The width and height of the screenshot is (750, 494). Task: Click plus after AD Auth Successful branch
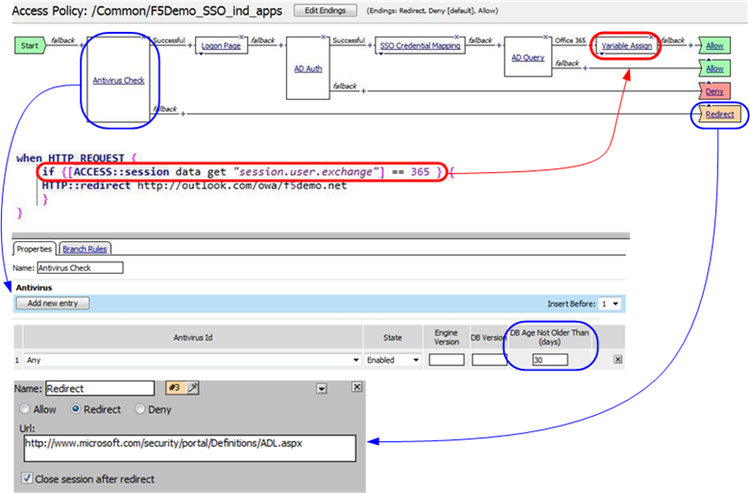(x=370, y=45)
